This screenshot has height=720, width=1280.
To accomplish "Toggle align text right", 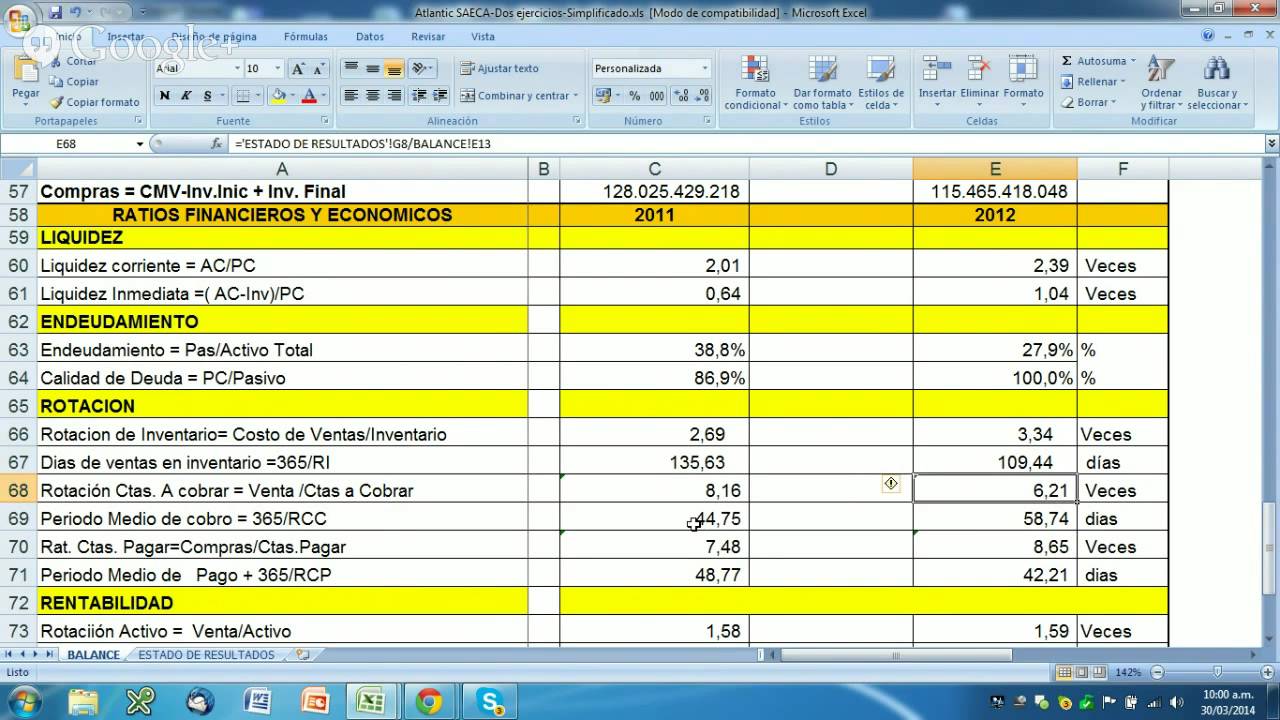I will coord(394,96).
